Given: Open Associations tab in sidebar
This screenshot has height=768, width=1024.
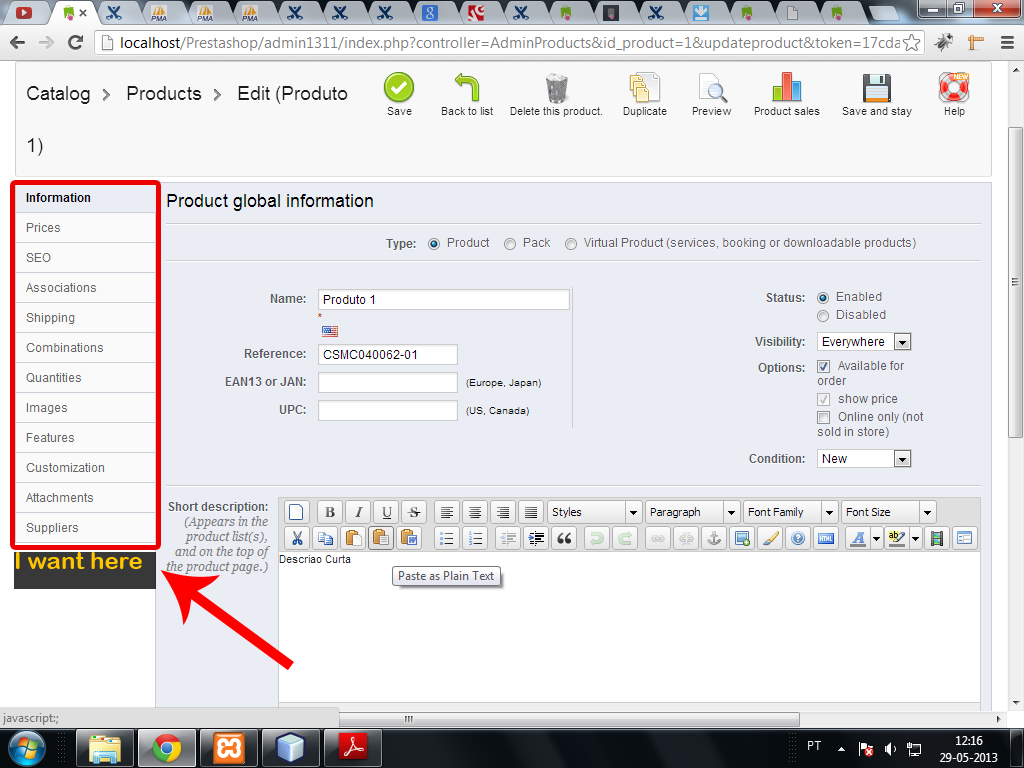Looking at the screenshot, I should pyautogui.click(x=86, y=288).
